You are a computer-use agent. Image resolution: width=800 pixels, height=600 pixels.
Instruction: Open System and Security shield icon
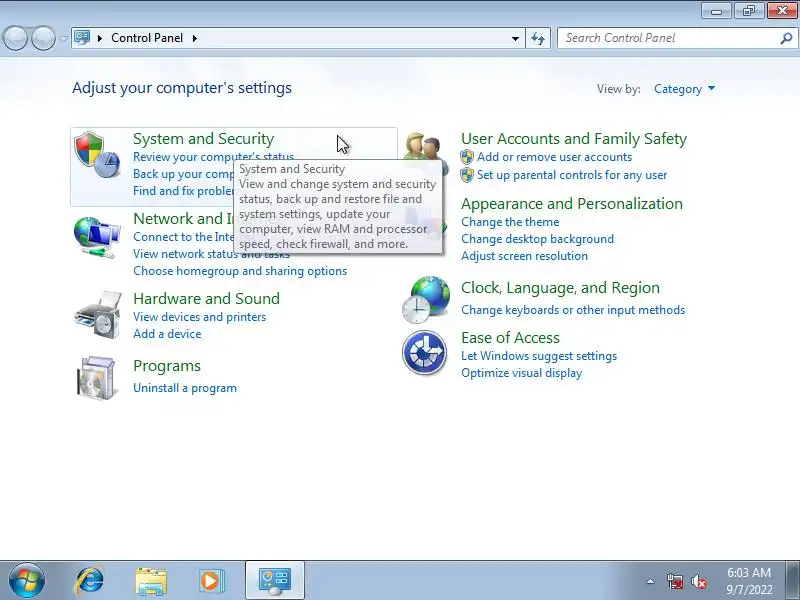click(97, 155)
